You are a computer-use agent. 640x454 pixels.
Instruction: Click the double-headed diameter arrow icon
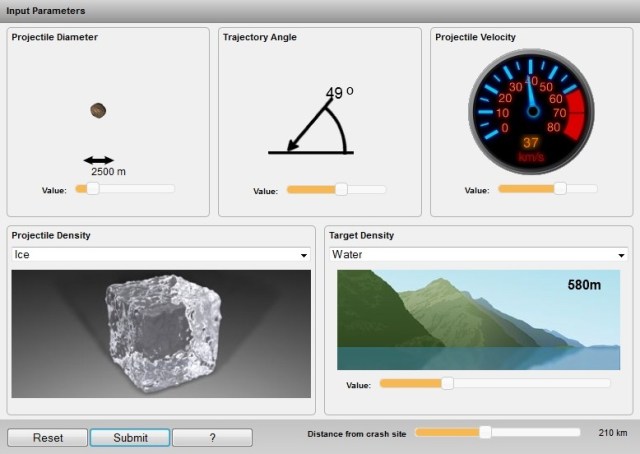(x=98, y=160)
